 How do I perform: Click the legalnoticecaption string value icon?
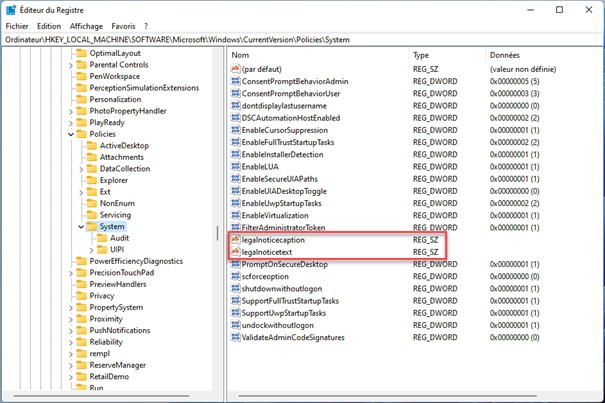(x=235, y=240)
